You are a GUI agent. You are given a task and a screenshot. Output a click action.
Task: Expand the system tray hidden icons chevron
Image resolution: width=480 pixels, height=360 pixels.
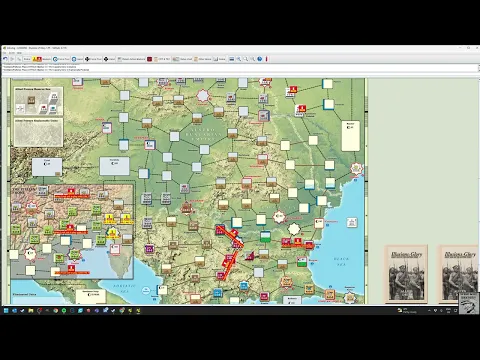coord(429,311)
